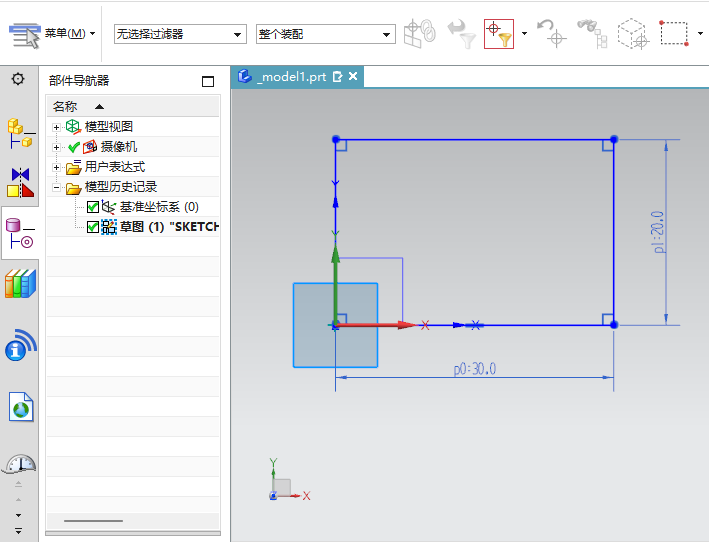Viewport: 709px width, 542px height.
Task: Uncheck the 基准坐标系 (0) checkbox
Action: pos(93,207)
